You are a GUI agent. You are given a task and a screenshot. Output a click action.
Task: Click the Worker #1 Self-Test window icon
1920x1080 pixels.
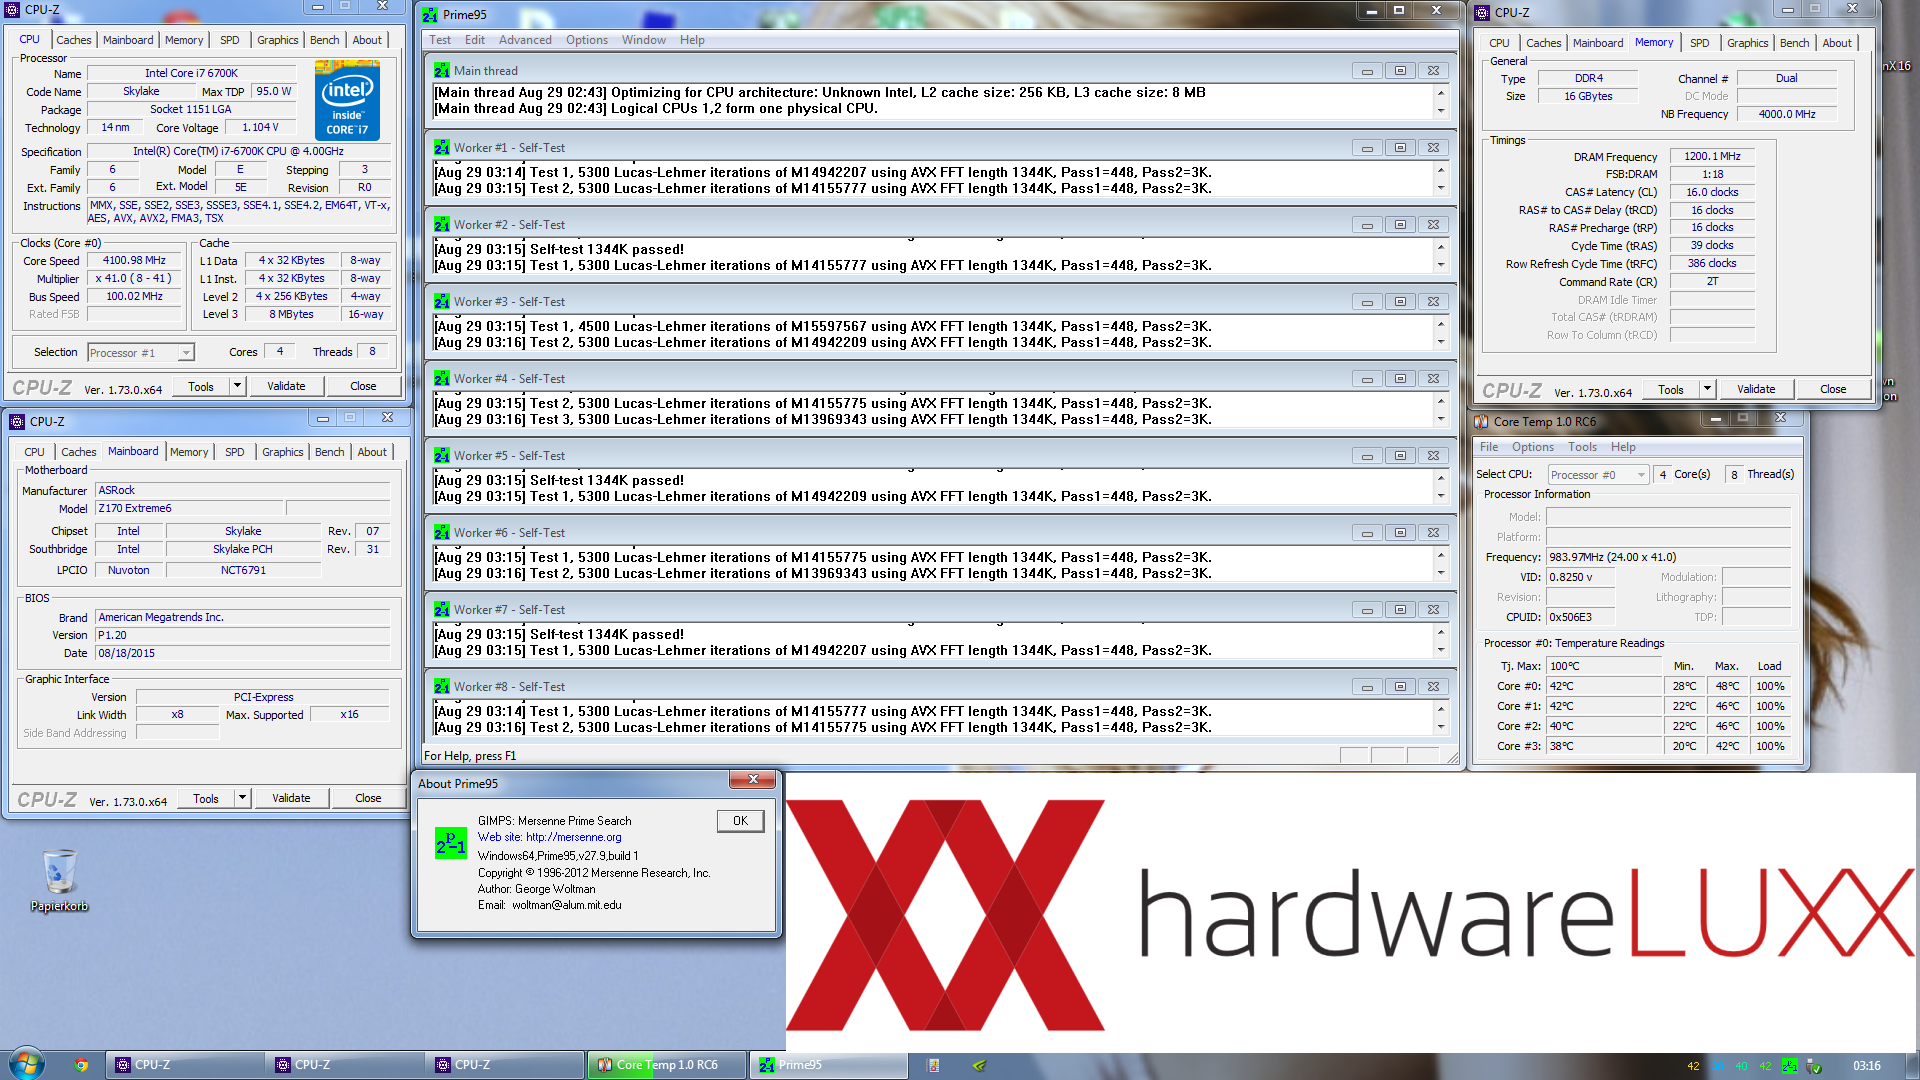pos(442,148)
